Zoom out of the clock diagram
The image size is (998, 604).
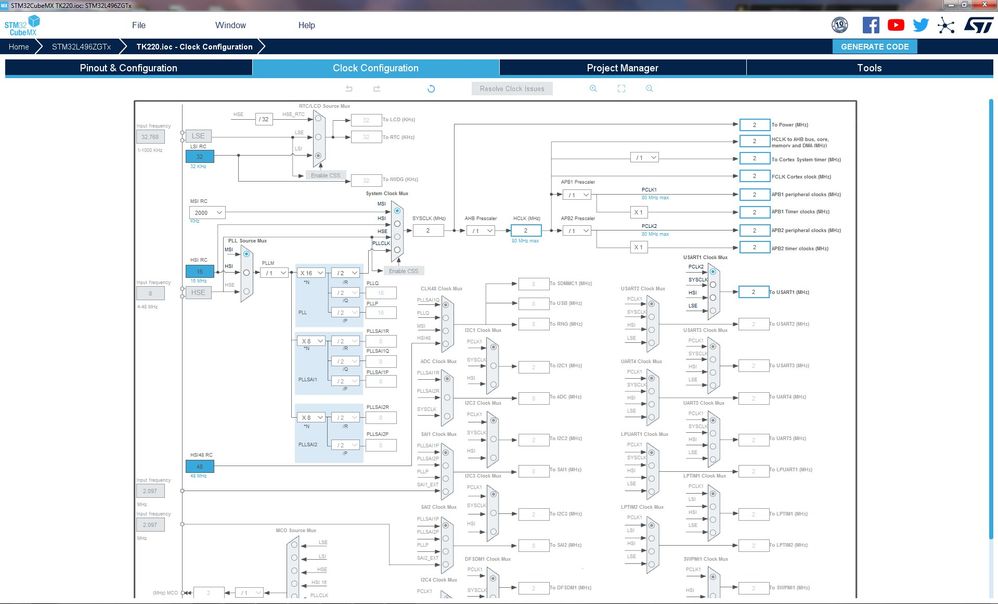pyautogui.click(x=649, y=88)
